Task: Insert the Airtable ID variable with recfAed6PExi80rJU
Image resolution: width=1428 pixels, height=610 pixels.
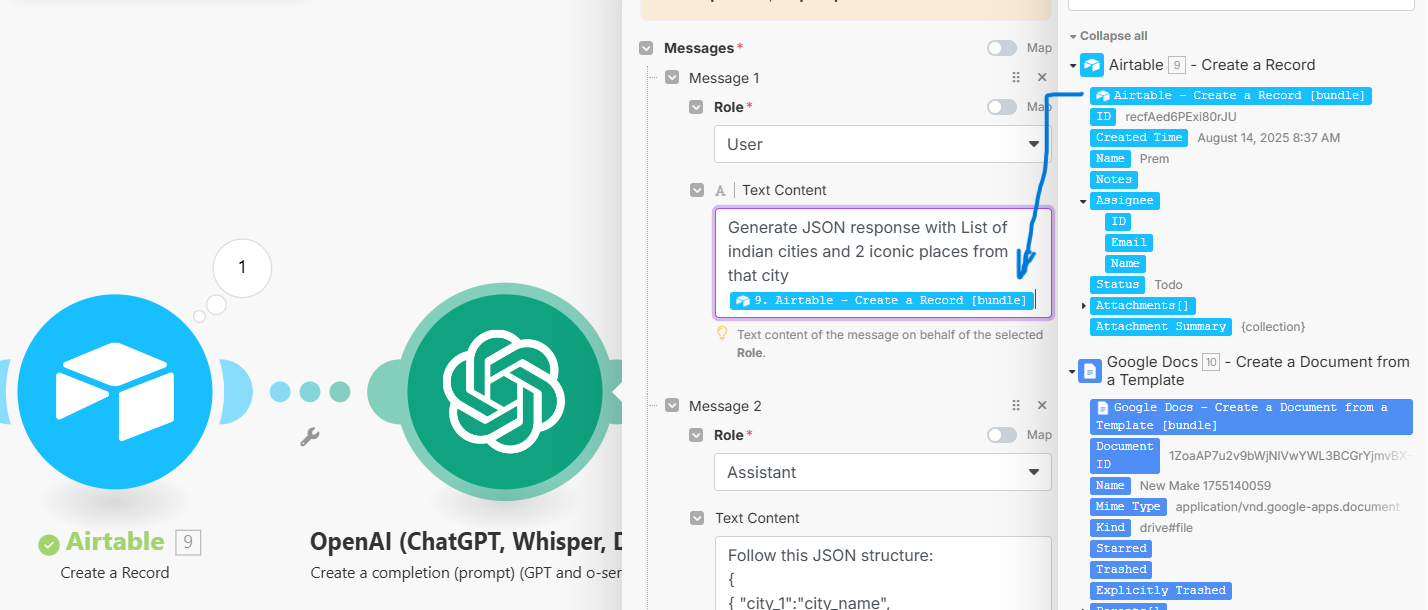Action: pyautogui.click(x=1102, y=117)
